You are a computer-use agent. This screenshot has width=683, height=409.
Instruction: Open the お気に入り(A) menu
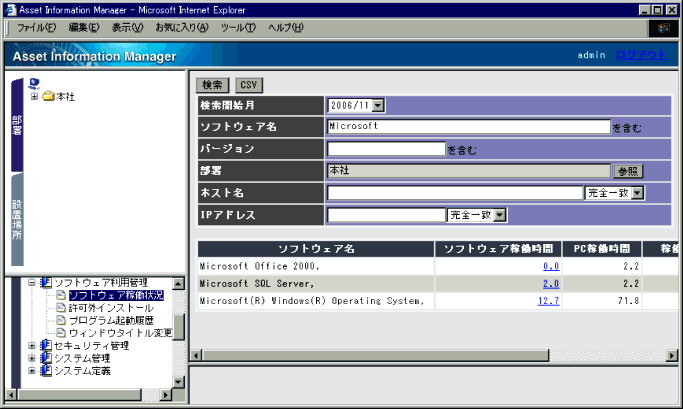click(x=181, y=27)
